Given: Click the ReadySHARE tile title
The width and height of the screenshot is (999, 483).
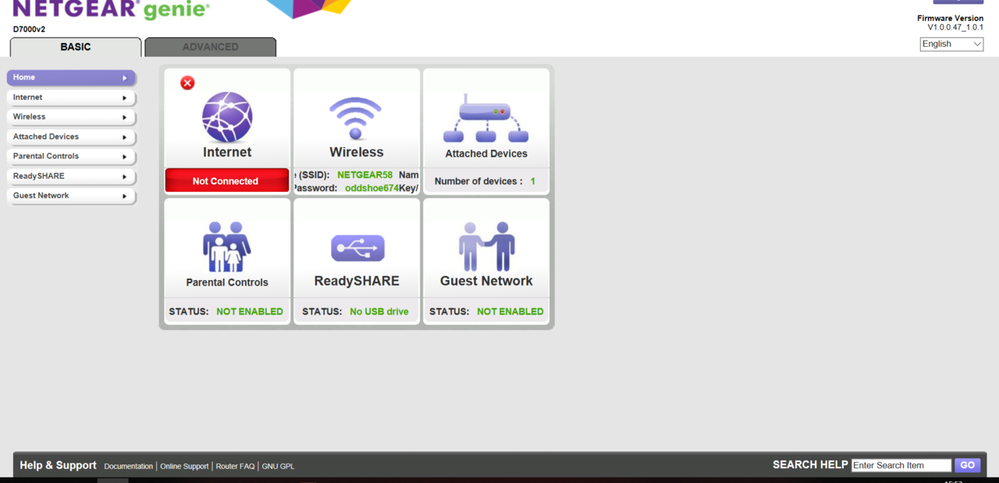Looking at the screenshot, I should point(357,281).
